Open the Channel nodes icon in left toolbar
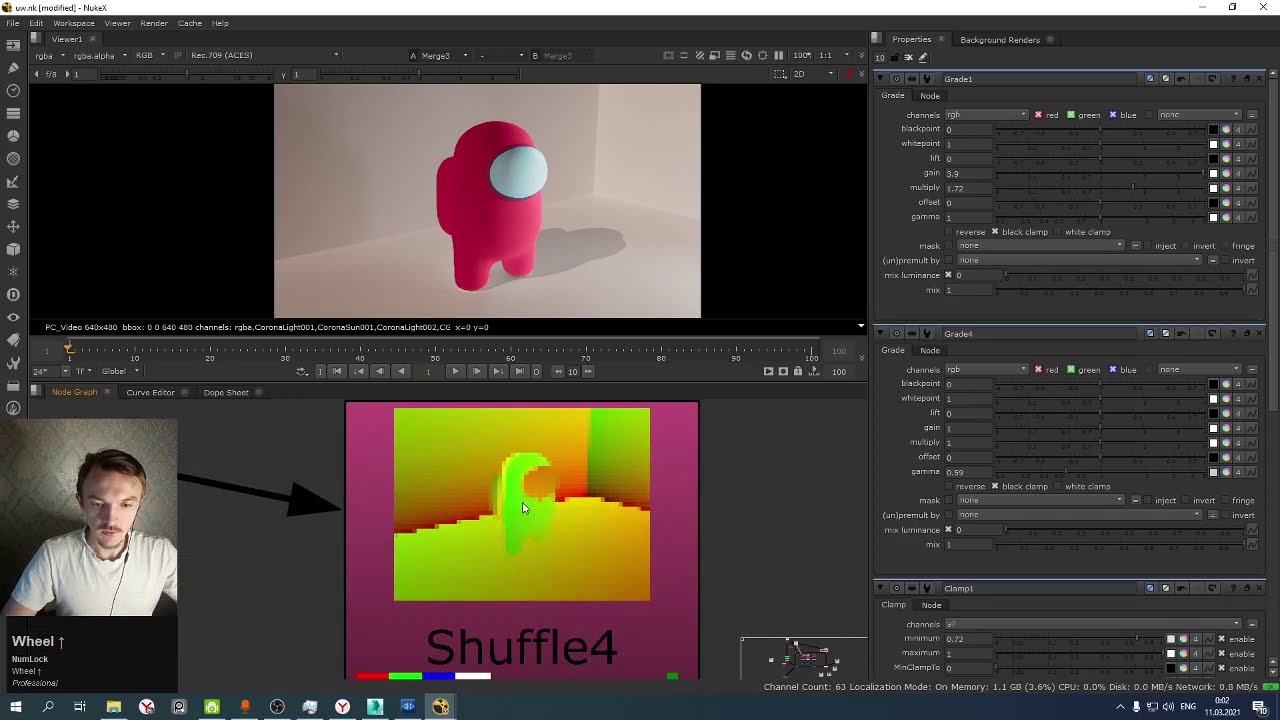Image resolution: width=1280 pixels, height=720 pixels. click(13, 113)
